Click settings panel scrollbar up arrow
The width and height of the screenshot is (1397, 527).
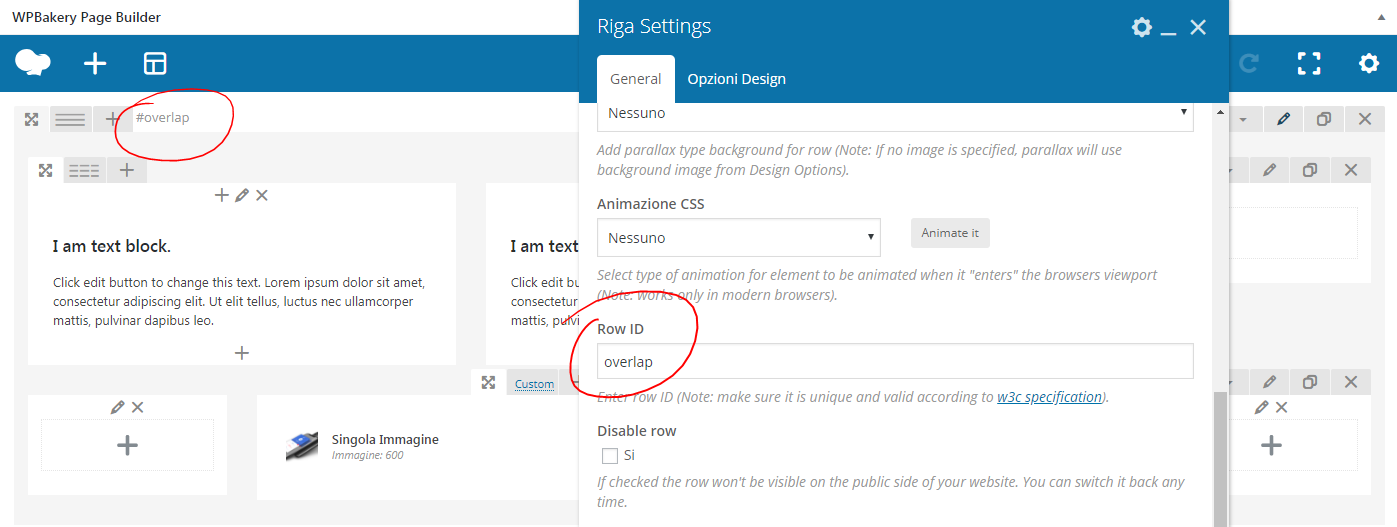1220,114
